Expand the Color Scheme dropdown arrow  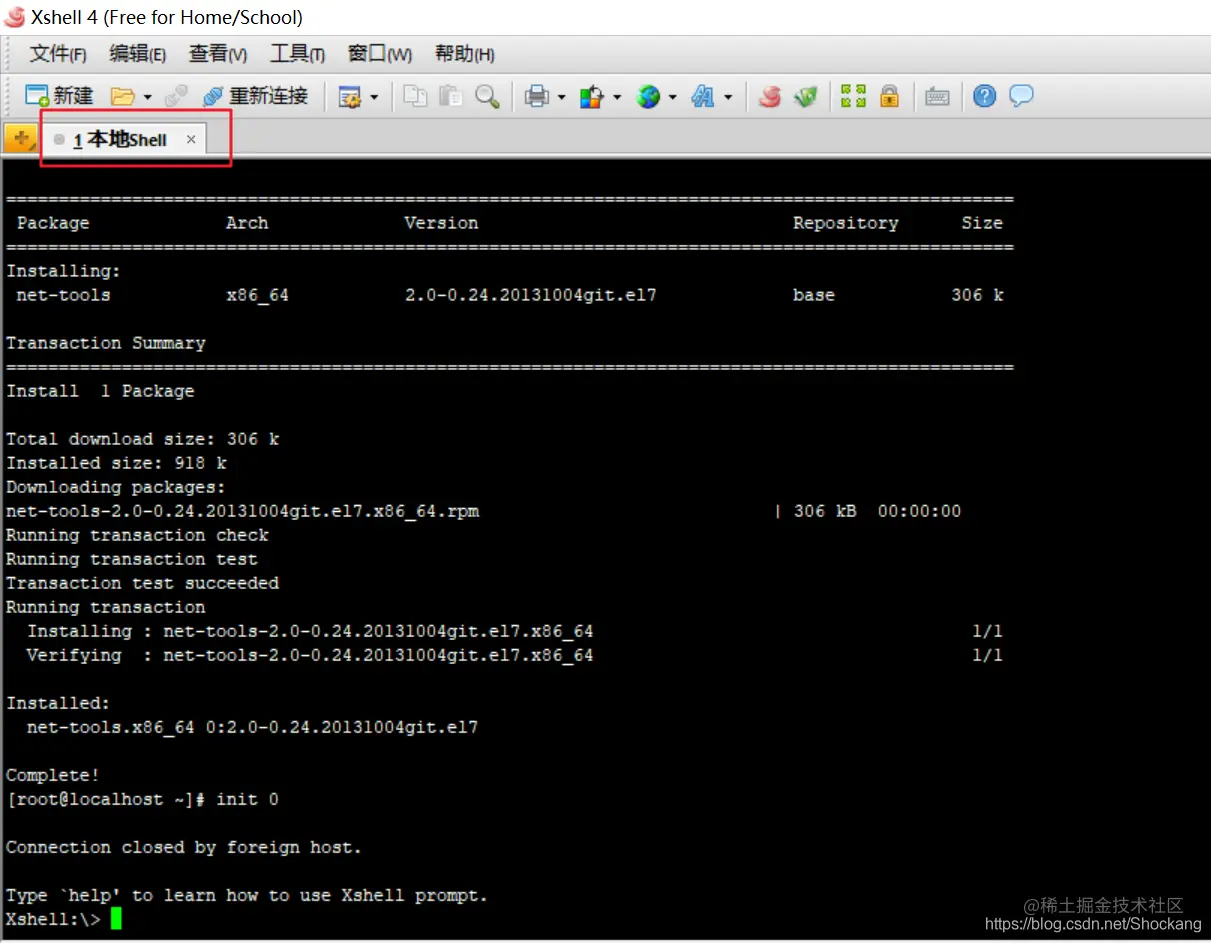617,97
